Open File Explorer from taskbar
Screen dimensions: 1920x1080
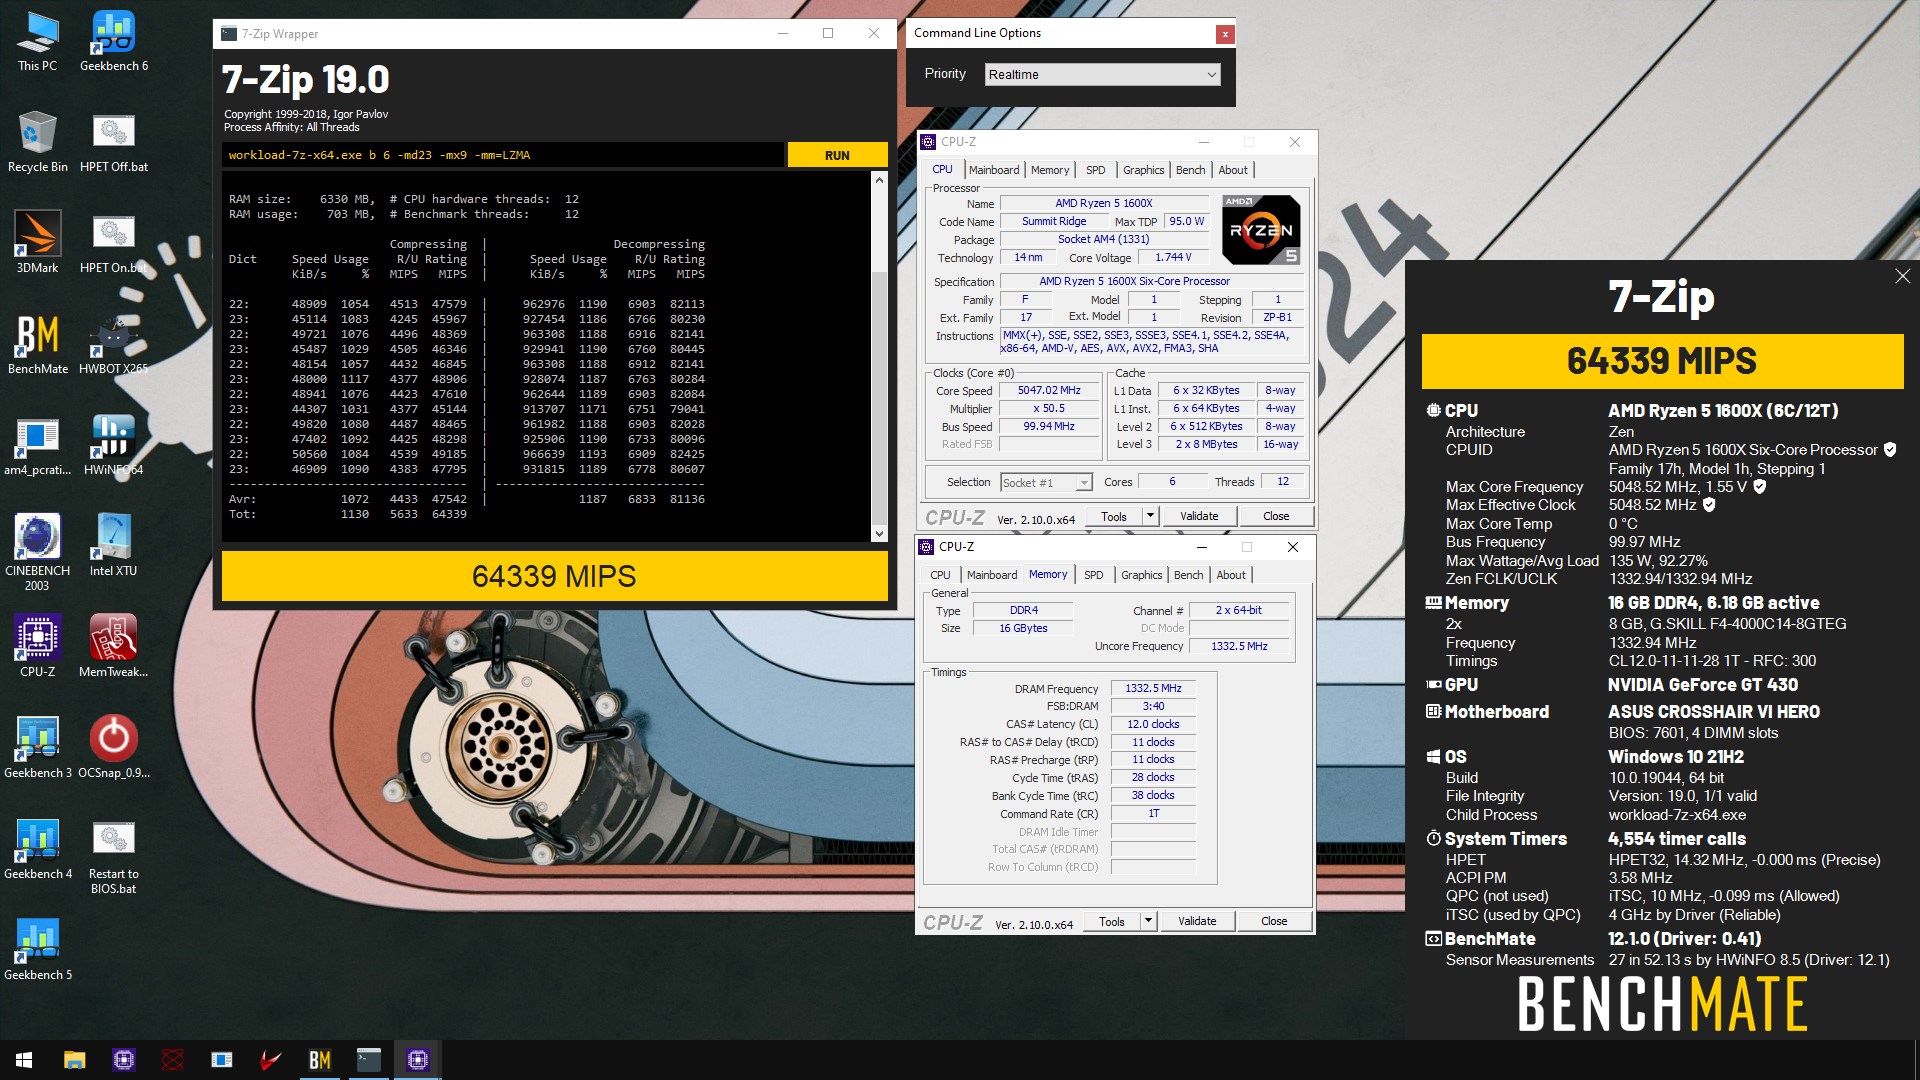click(74, 1060)
